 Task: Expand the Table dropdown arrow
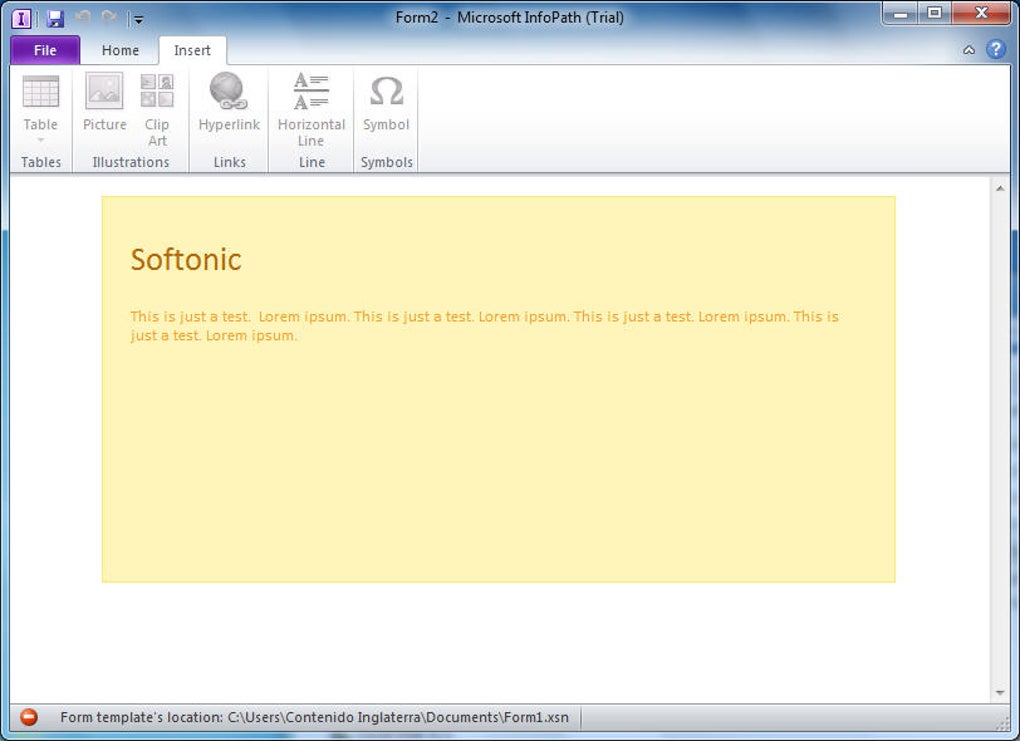pos(40,141)
